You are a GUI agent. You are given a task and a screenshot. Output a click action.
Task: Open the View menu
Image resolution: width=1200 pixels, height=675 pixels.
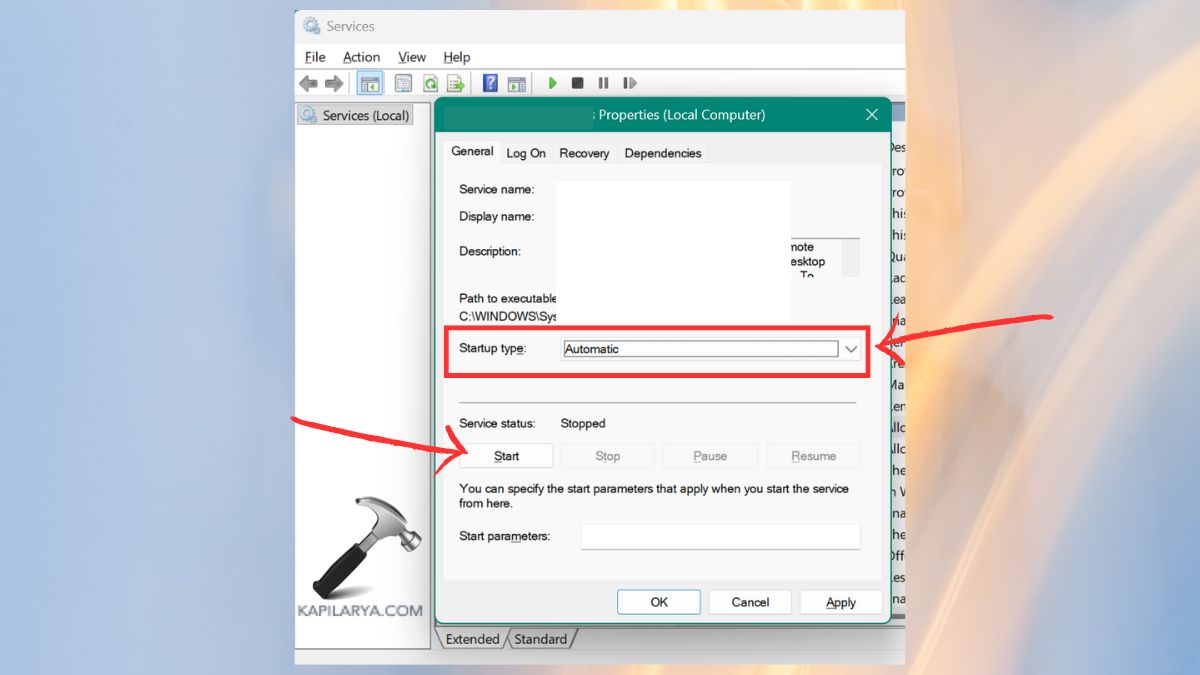[x=411, y=57]
